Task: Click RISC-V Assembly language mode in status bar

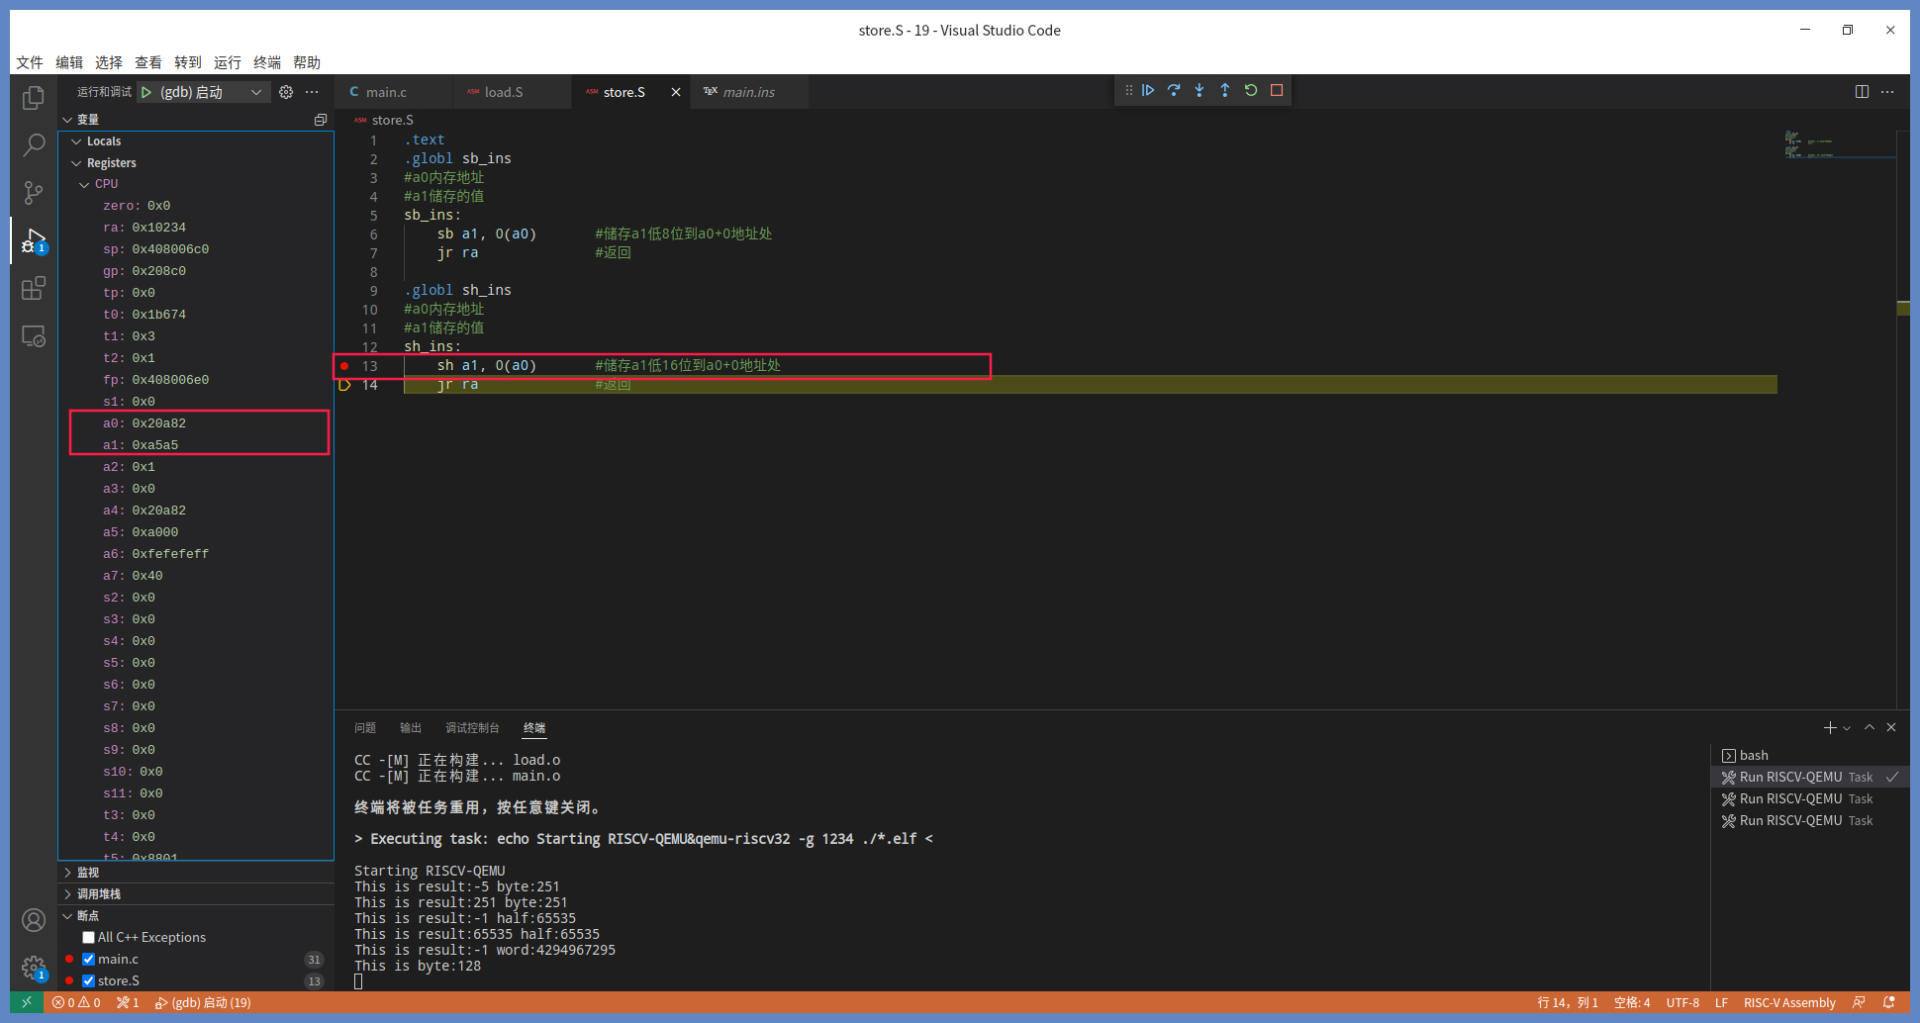Action: pos(1789,1002)
